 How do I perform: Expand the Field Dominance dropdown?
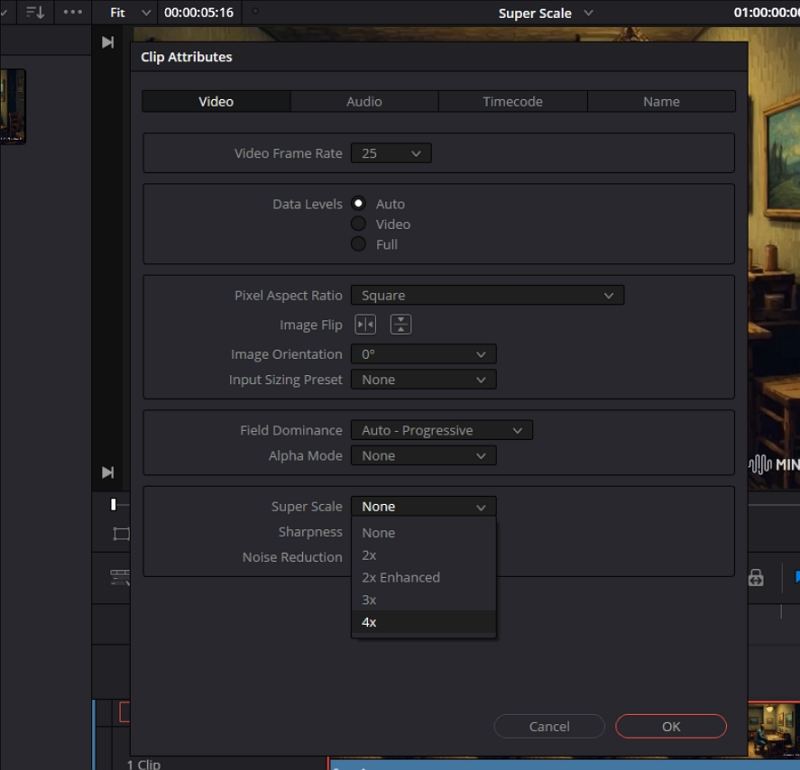440,429
